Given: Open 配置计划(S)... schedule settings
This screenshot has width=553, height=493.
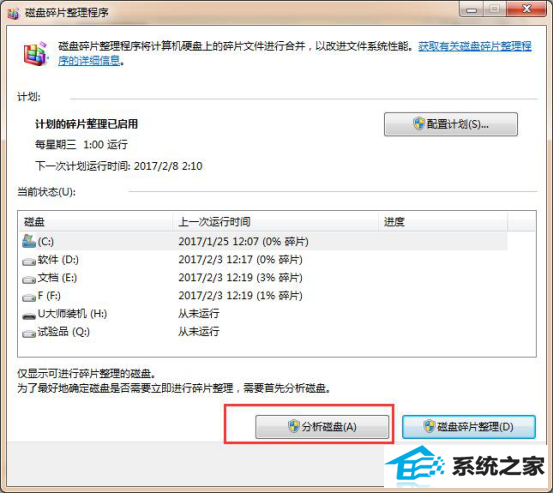Looking at the screenshot, I should [451, 124].
